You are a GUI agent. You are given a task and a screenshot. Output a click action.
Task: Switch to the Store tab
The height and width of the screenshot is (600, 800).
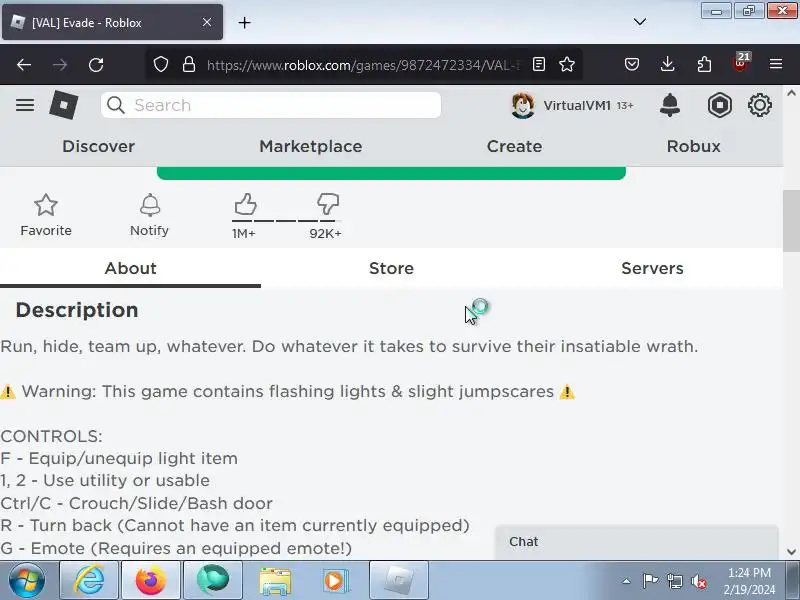391,268
